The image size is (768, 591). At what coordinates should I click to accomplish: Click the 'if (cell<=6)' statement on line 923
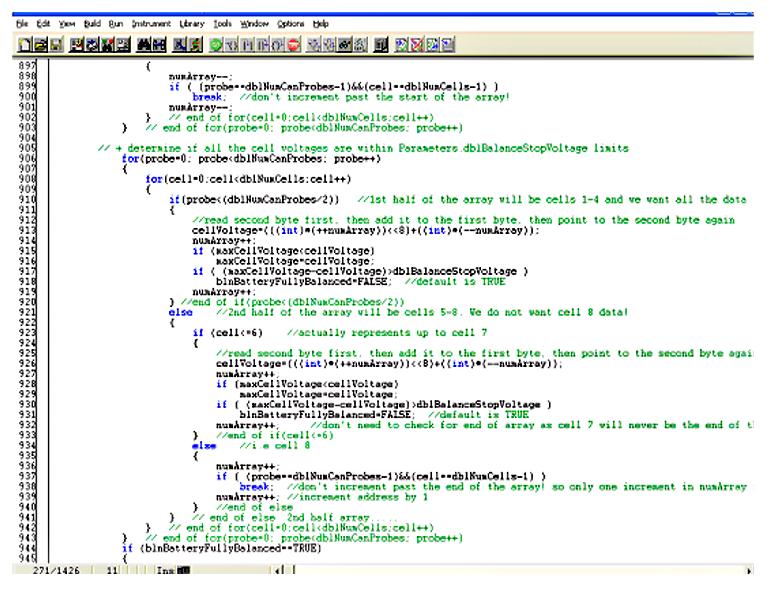coord(228,332)
